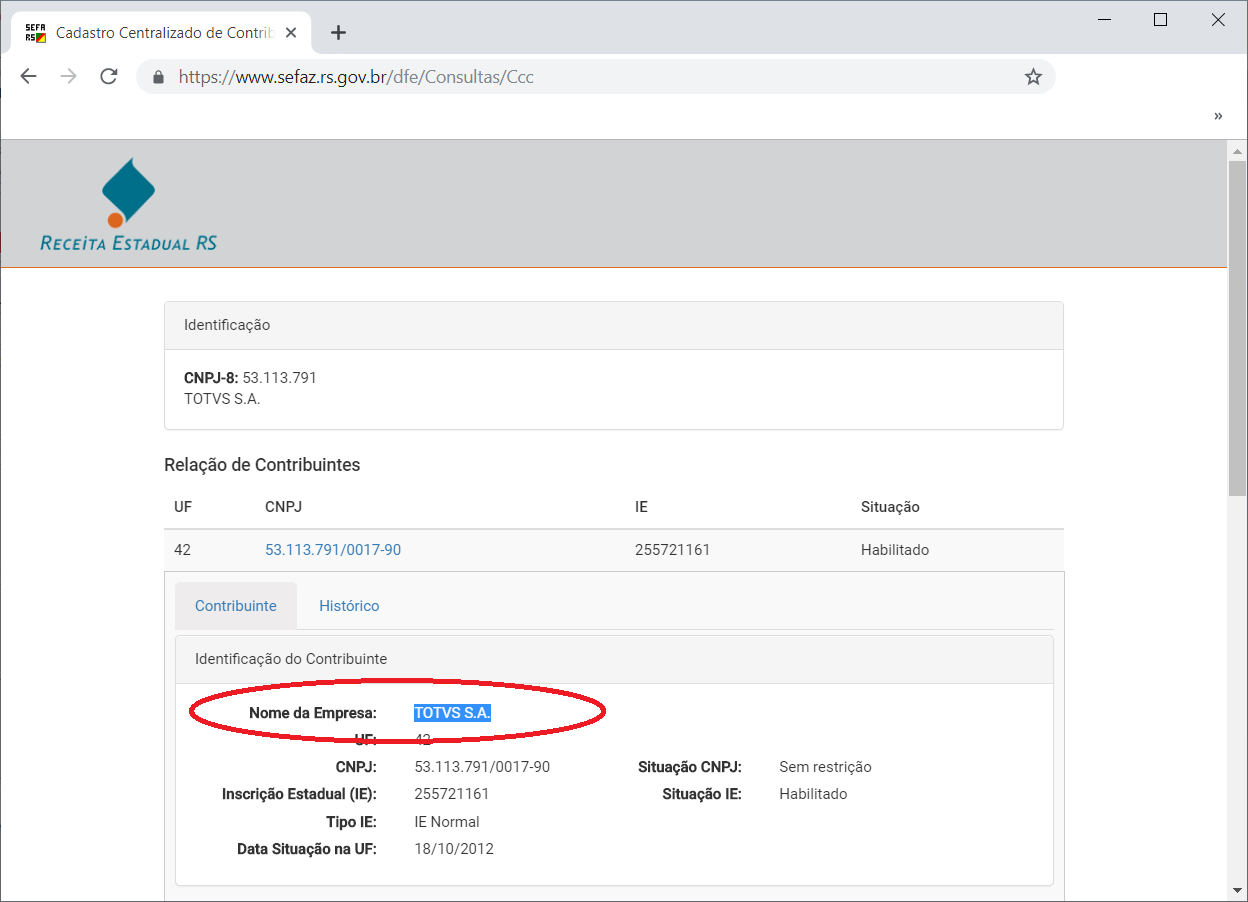Click the Identificação panel header
1248x902 pixels.
coord(614,325)
